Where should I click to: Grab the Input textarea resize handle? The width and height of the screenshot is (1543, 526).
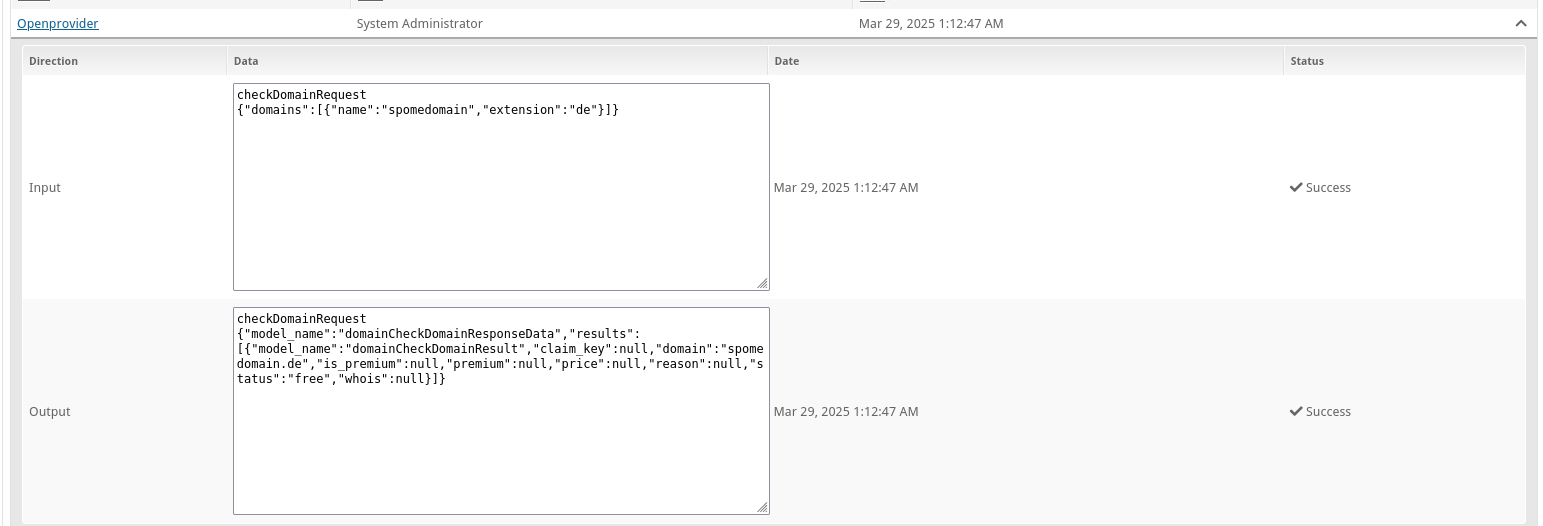(x=763, y=284)
